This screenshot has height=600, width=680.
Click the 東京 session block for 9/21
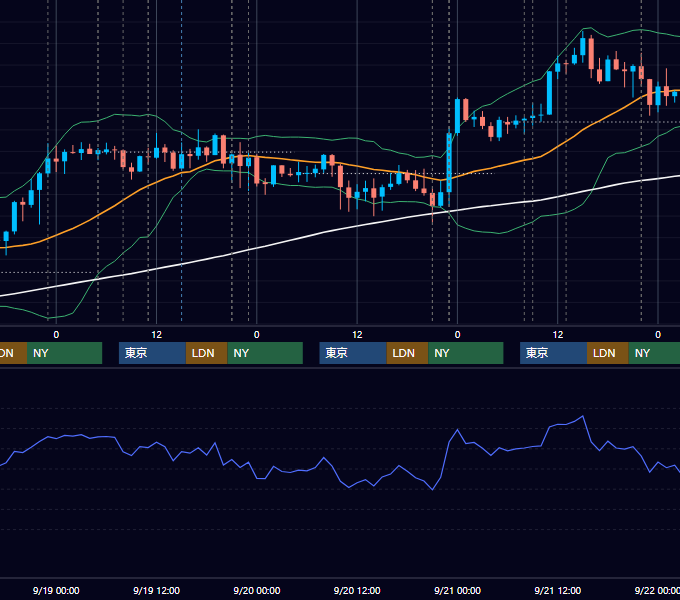tap(553, 353)
